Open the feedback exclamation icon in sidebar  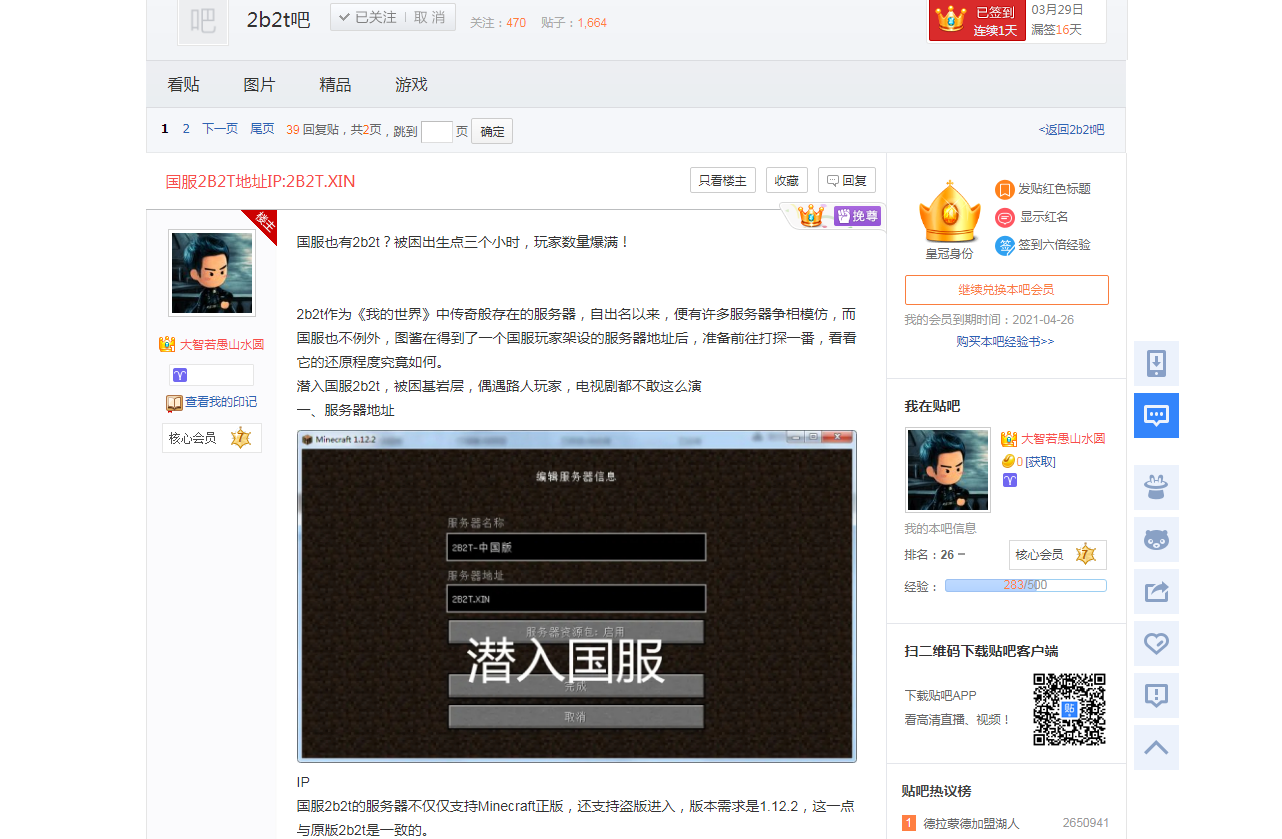pyautogui.click(x=1156, y=695)
